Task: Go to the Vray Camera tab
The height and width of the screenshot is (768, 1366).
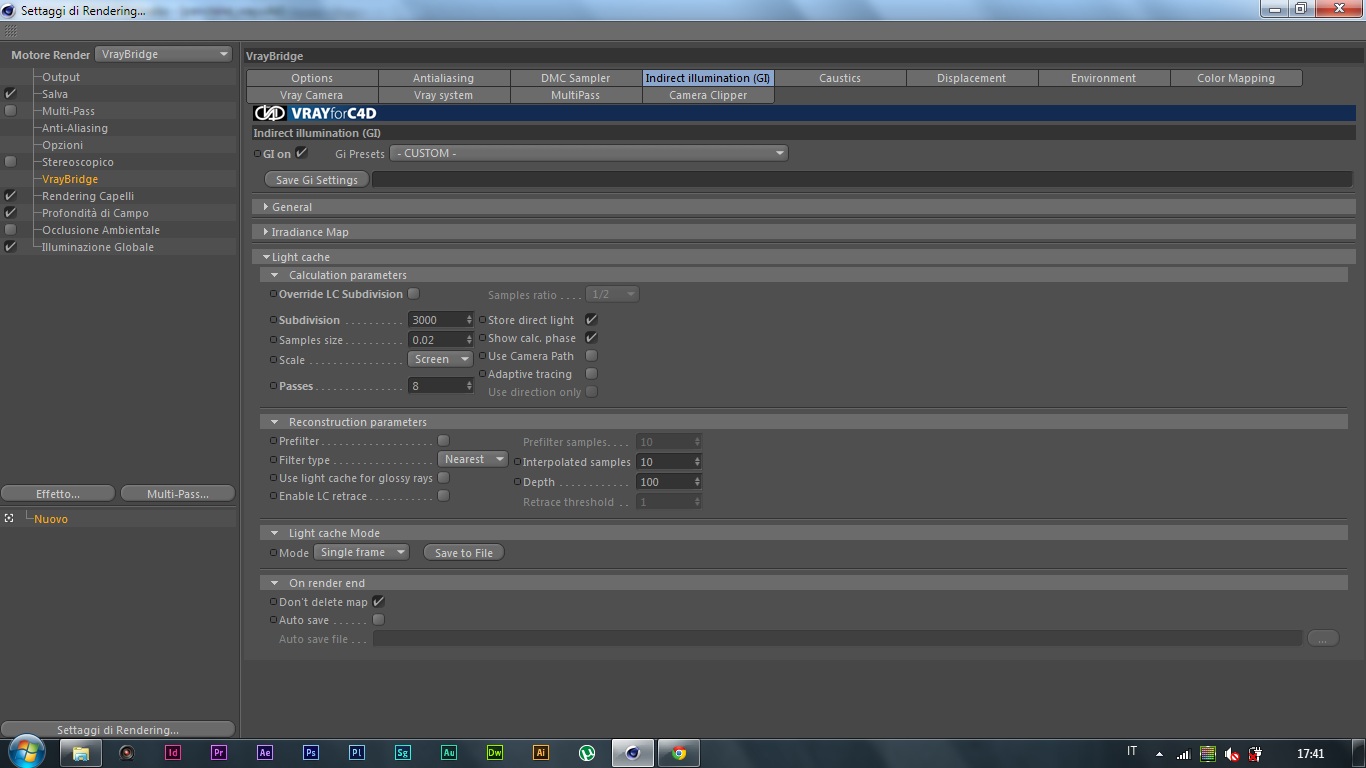Action: tap(312, 95)
